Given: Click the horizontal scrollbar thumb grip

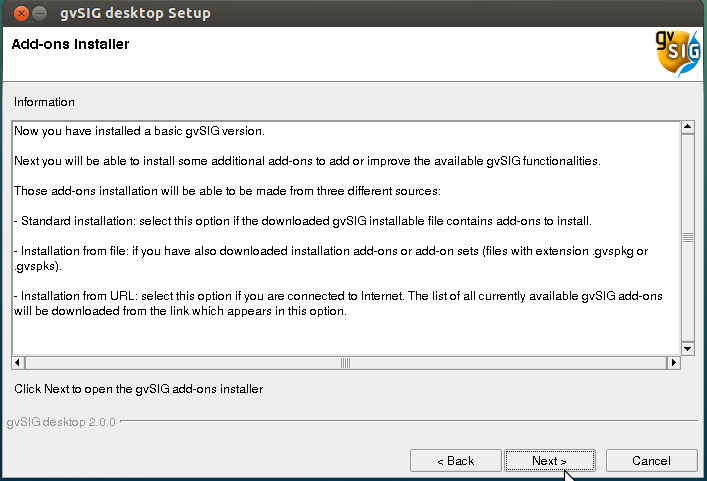Looking at the screenshot, I should (345, 362).
